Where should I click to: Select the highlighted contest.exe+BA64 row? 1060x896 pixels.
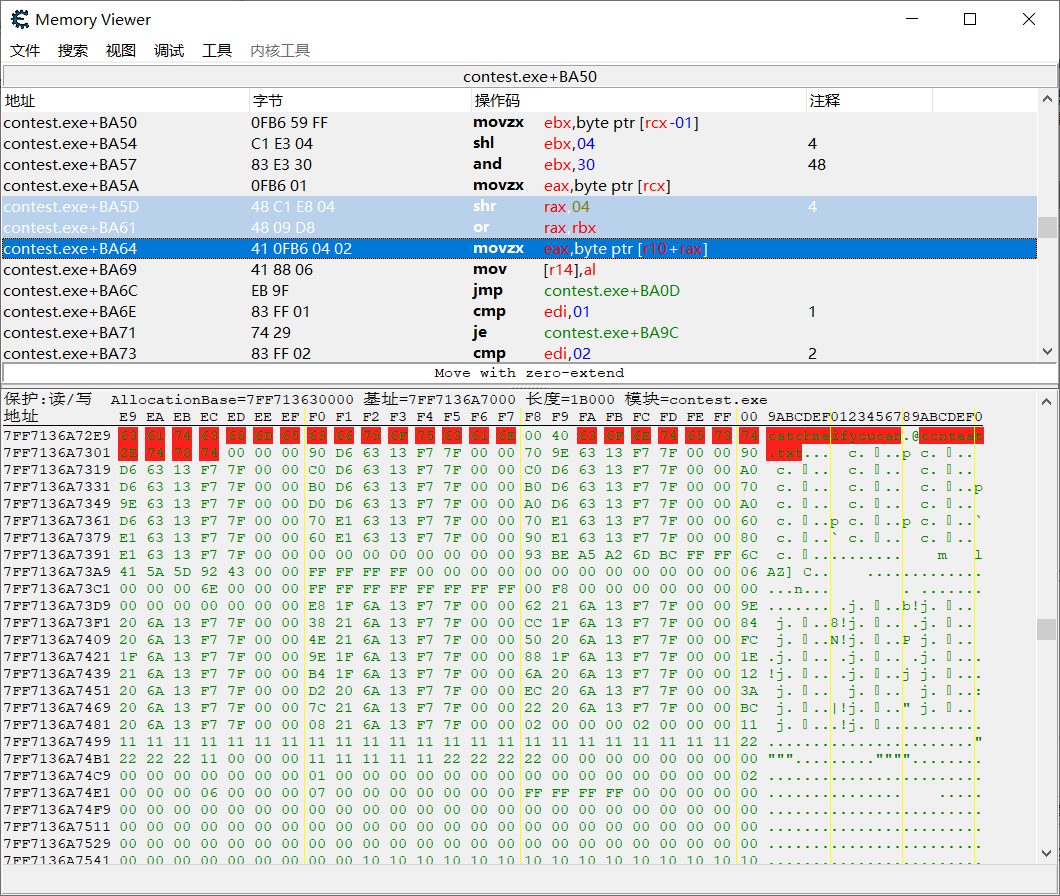pos(519,249)
